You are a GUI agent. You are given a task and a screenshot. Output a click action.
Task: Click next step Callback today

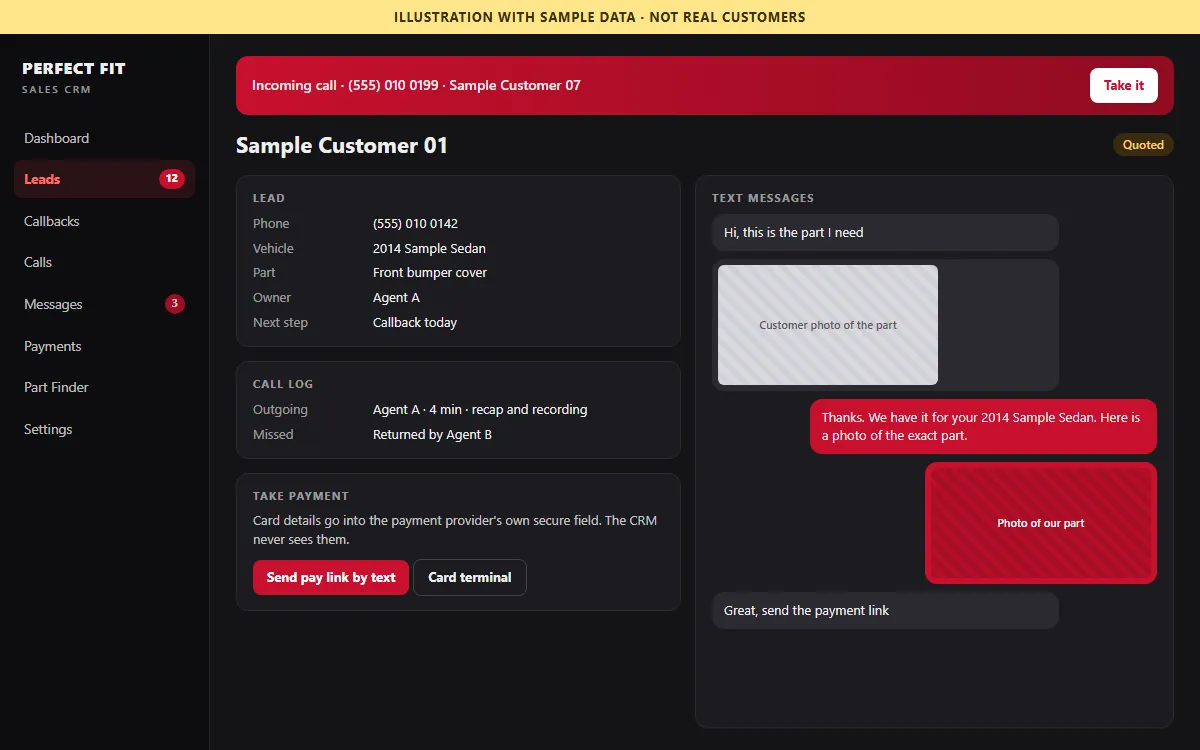pos(415,322)
